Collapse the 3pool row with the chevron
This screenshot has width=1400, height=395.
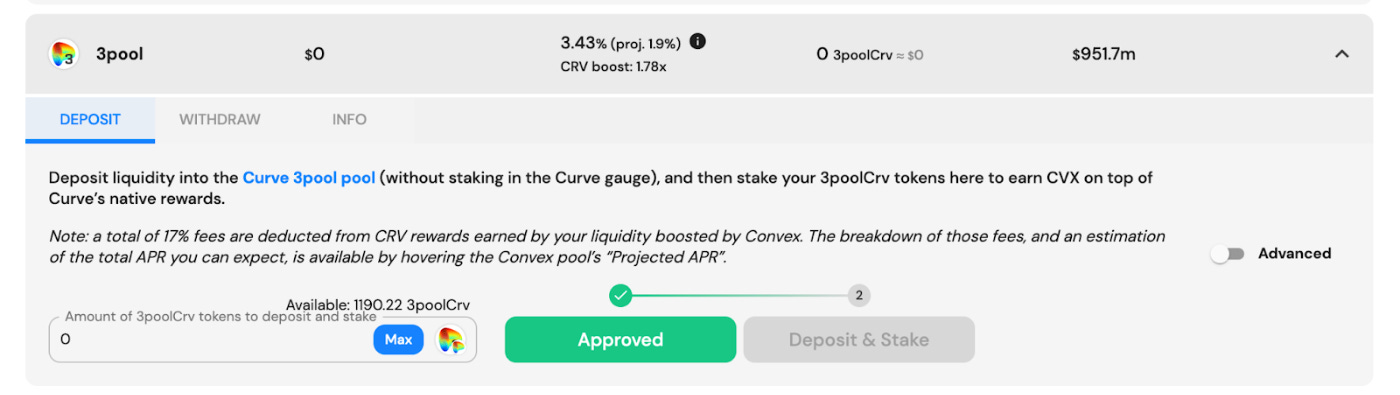tap(1342, 54)
